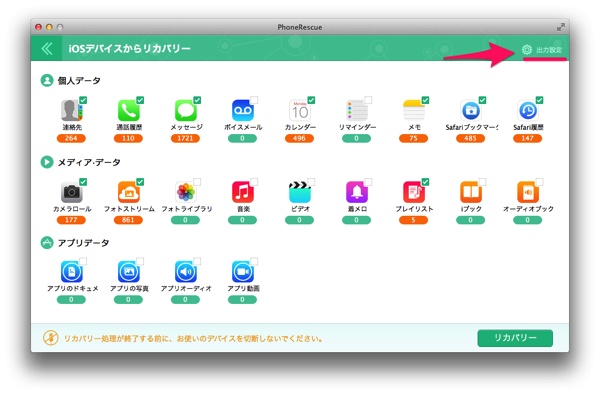Click the アプリデータ section header

pyautogui.click(x=83, y=243)
